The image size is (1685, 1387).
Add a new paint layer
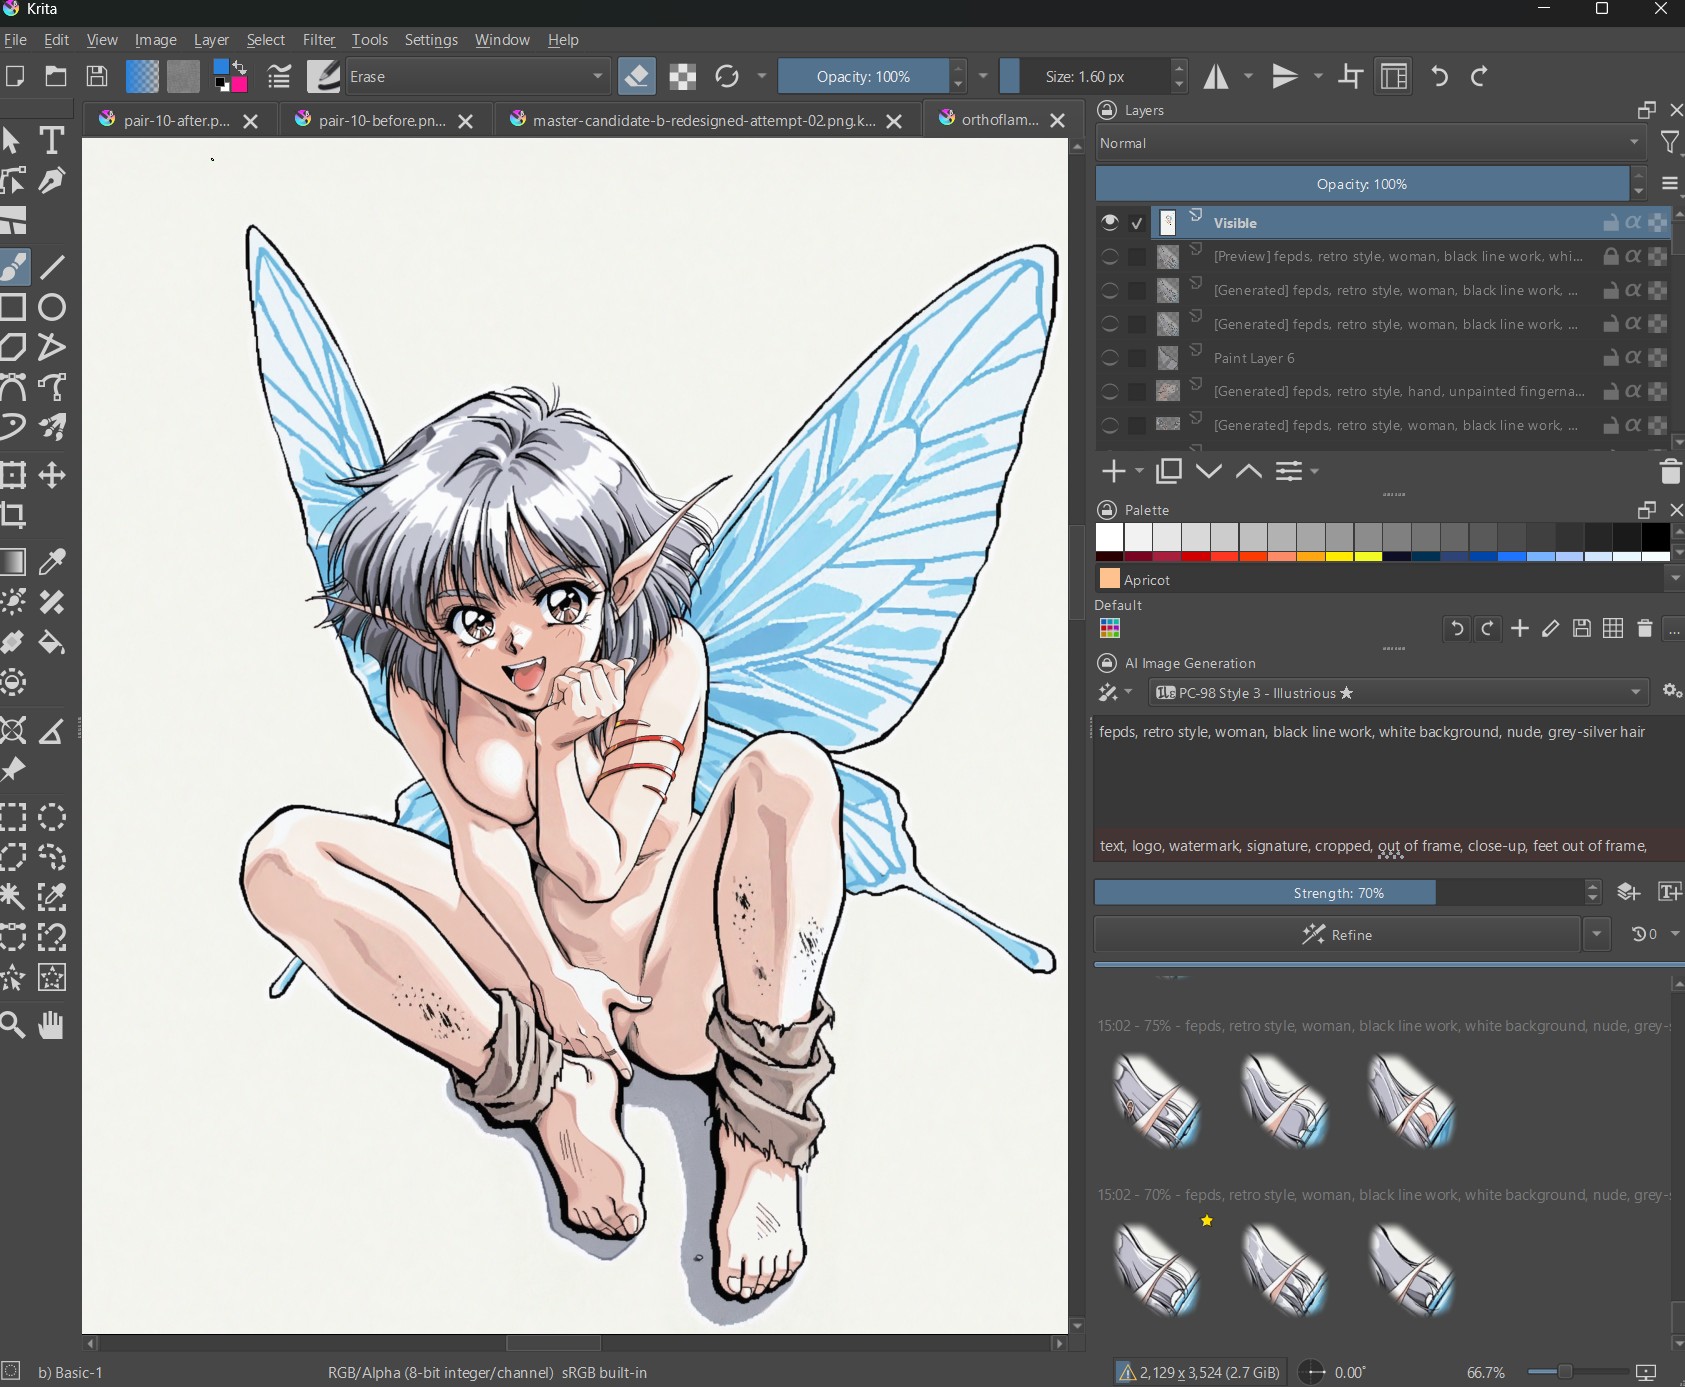pyautogui.click(x=1113, y=471)
